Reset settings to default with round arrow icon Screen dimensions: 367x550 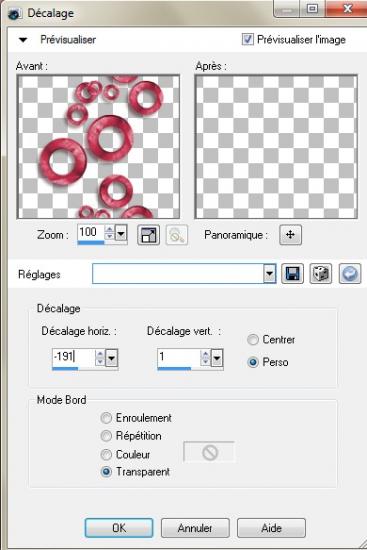click(350, 274)
